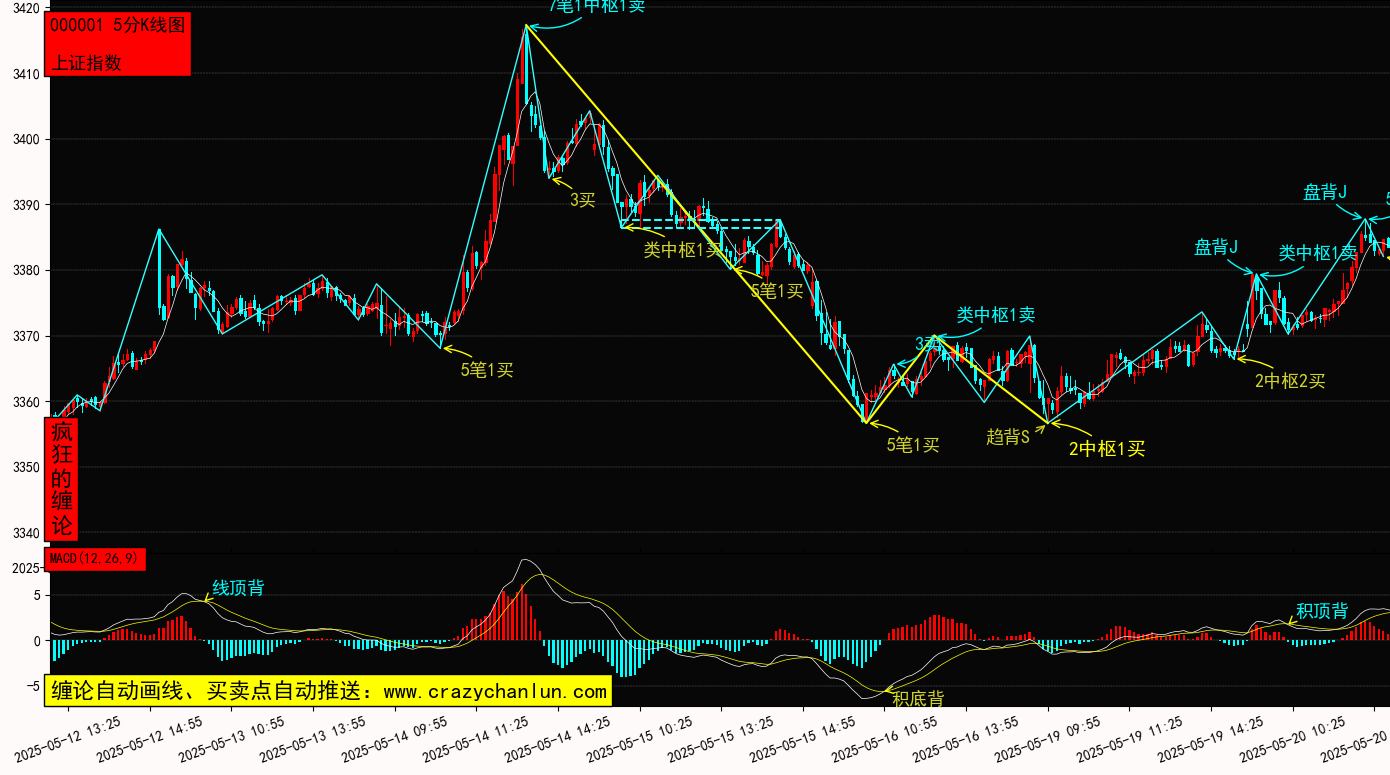Viewport: 1390px width, 775px height.
Task: Click the 2025-05-15 13:25 time label
Action: (x=722, y=739)
